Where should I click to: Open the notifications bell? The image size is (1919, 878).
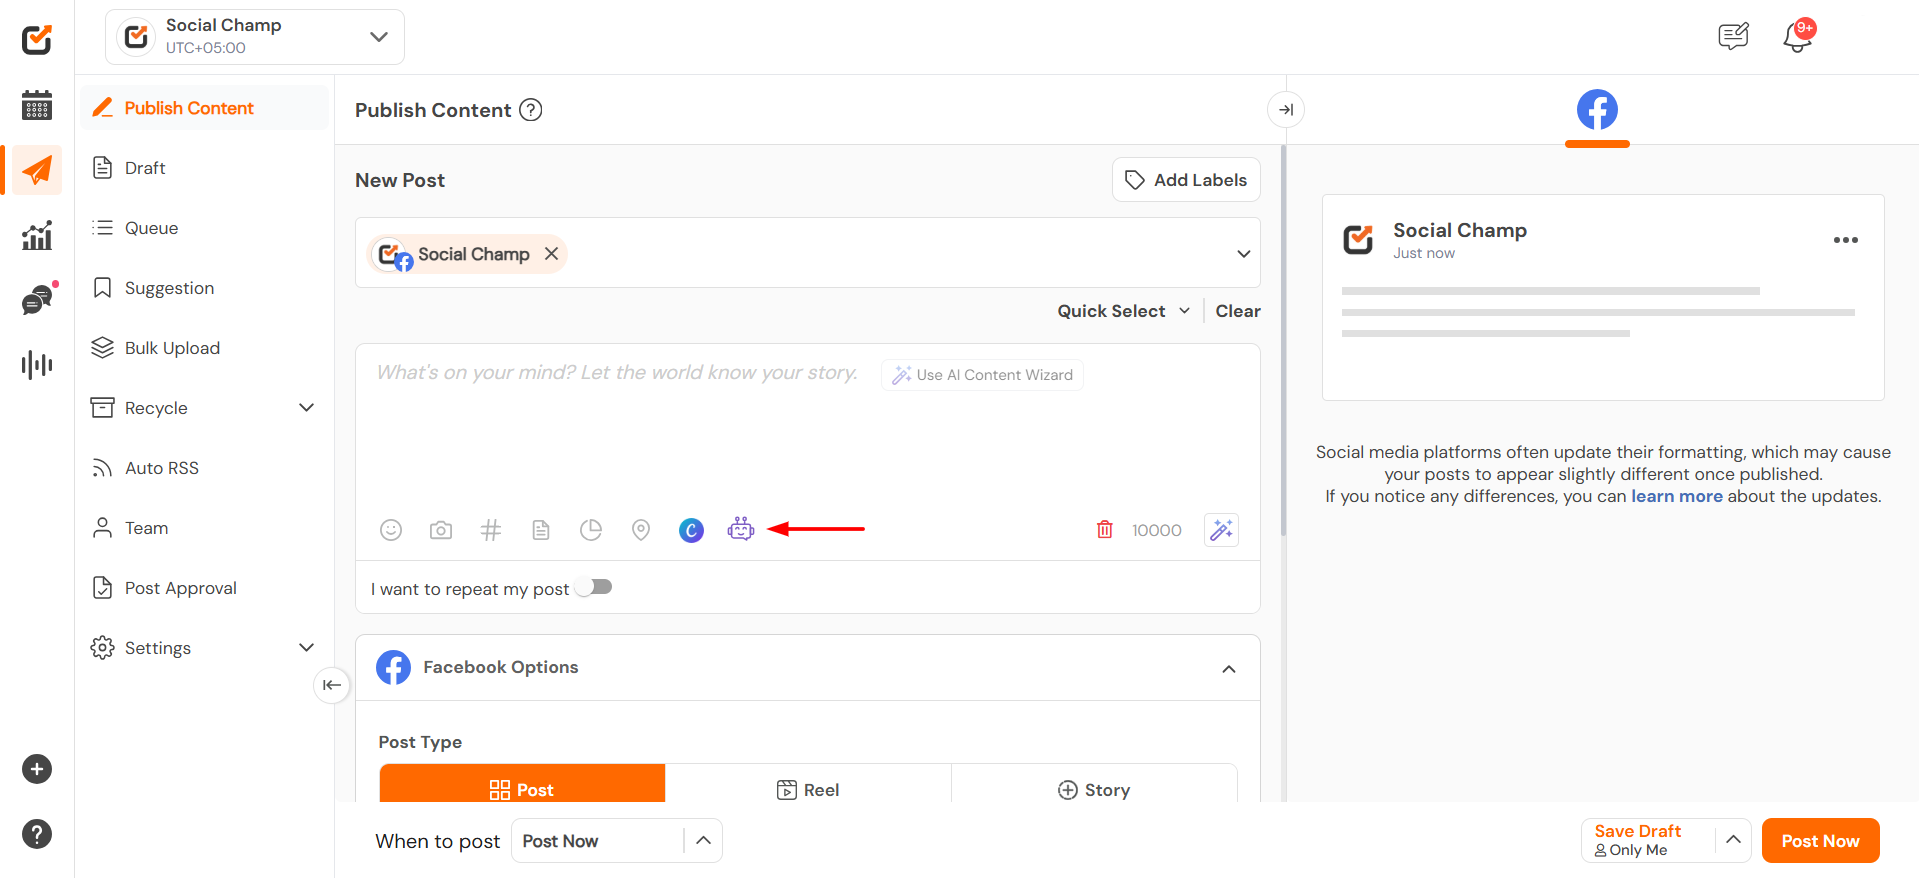[1798, 36]
